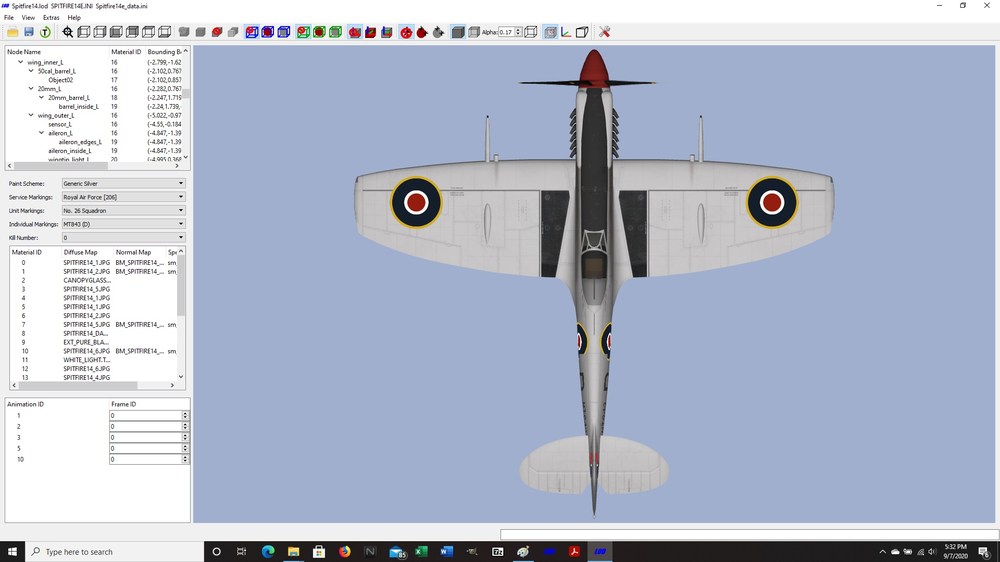Adjust Frame ID stepper for Animation 10
Screen dimensions: 1000x562
pos(185,459)
